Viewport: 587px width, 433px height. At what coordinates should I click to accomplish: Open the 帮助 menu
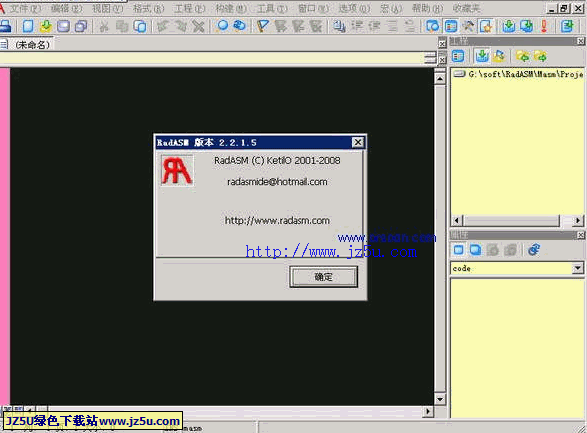coord(427,8)
